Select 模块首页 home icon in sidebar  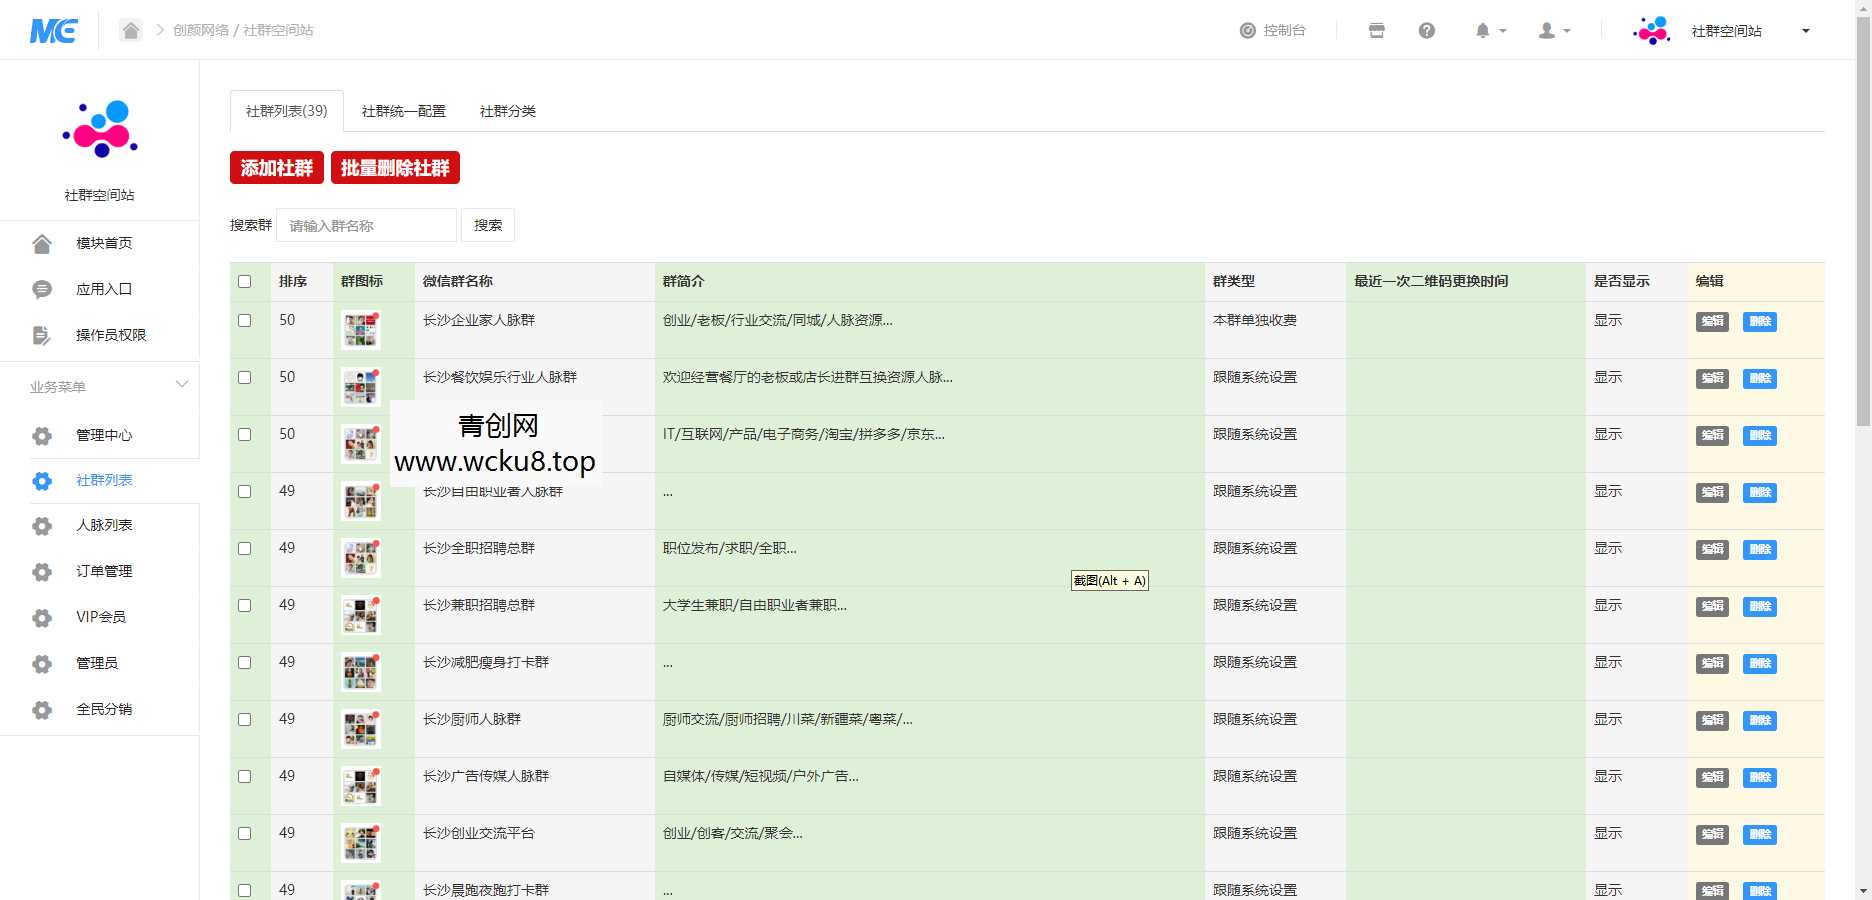[x=41, y=242]
